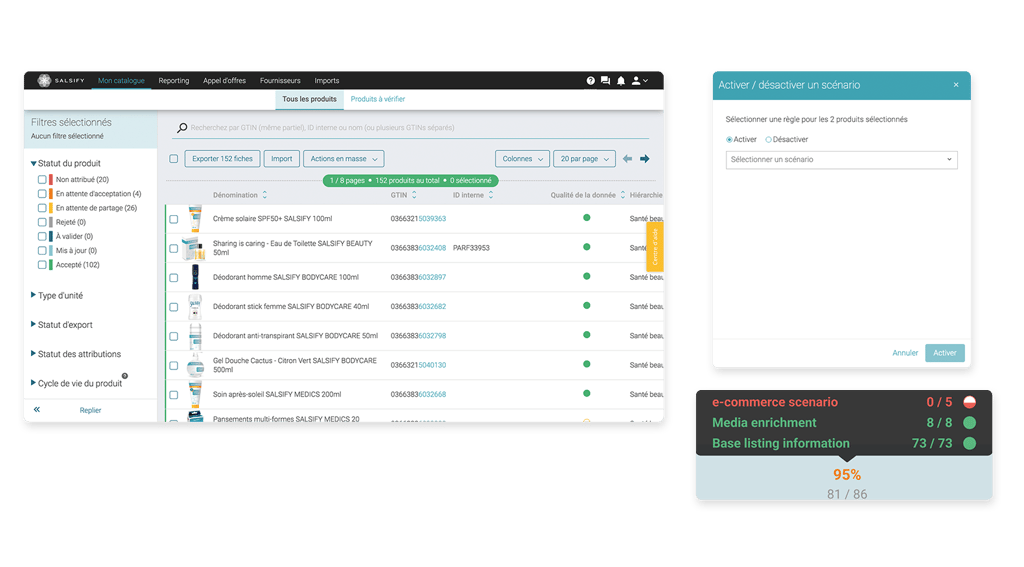The width and height of the screenshot is (1024, 567).
Task: Click the info badge on Cycle de vie
Action: pos(125,376)
